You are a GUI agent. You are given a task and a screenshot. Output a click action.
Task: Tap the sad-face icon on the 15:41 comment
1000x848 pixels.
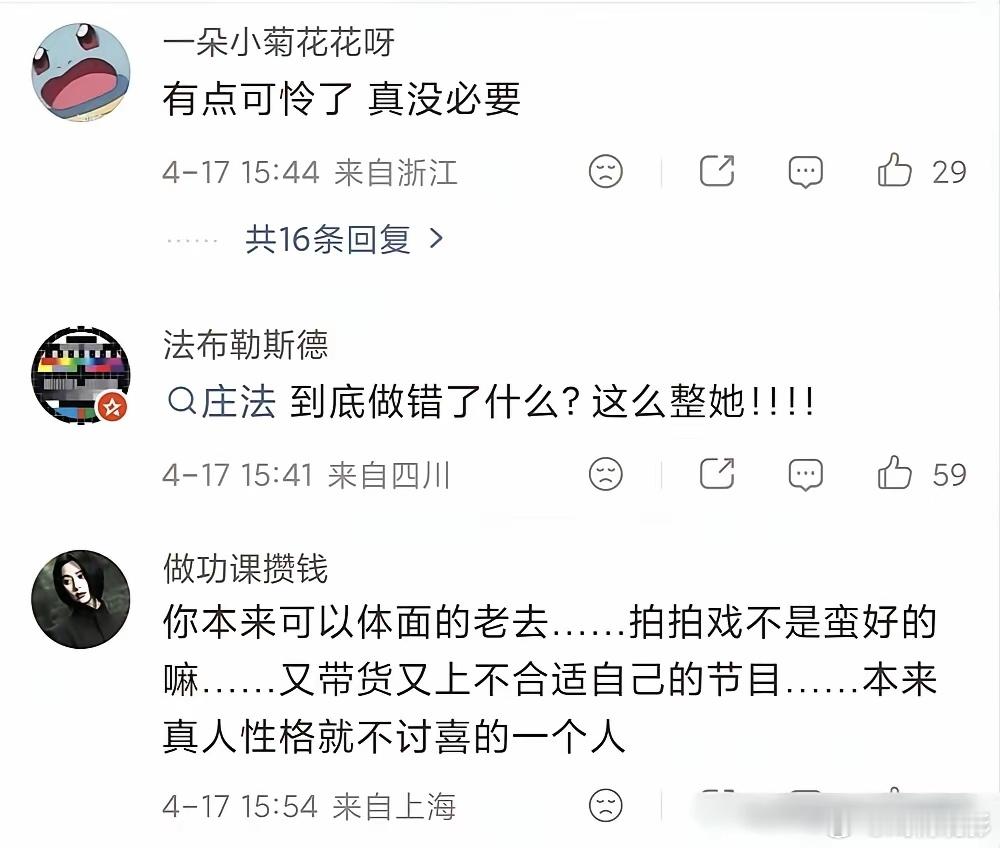(x=605, y=474)
